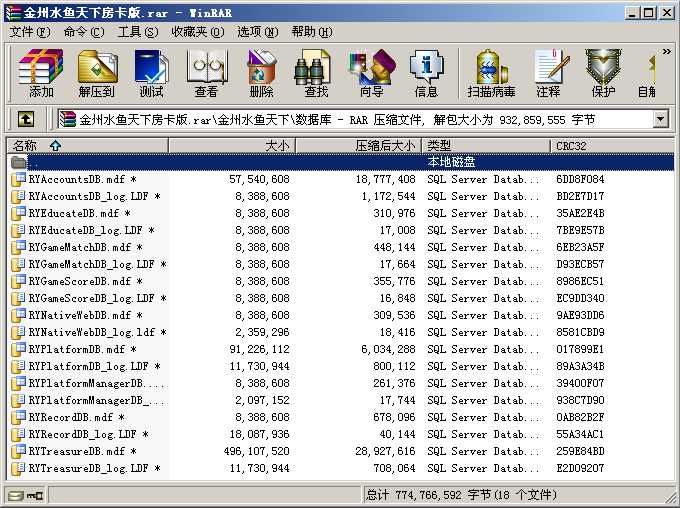The image size is (680, 508).
Task: Open the Favorites (收藏夹) menu
Action: [x=198, y=32]
